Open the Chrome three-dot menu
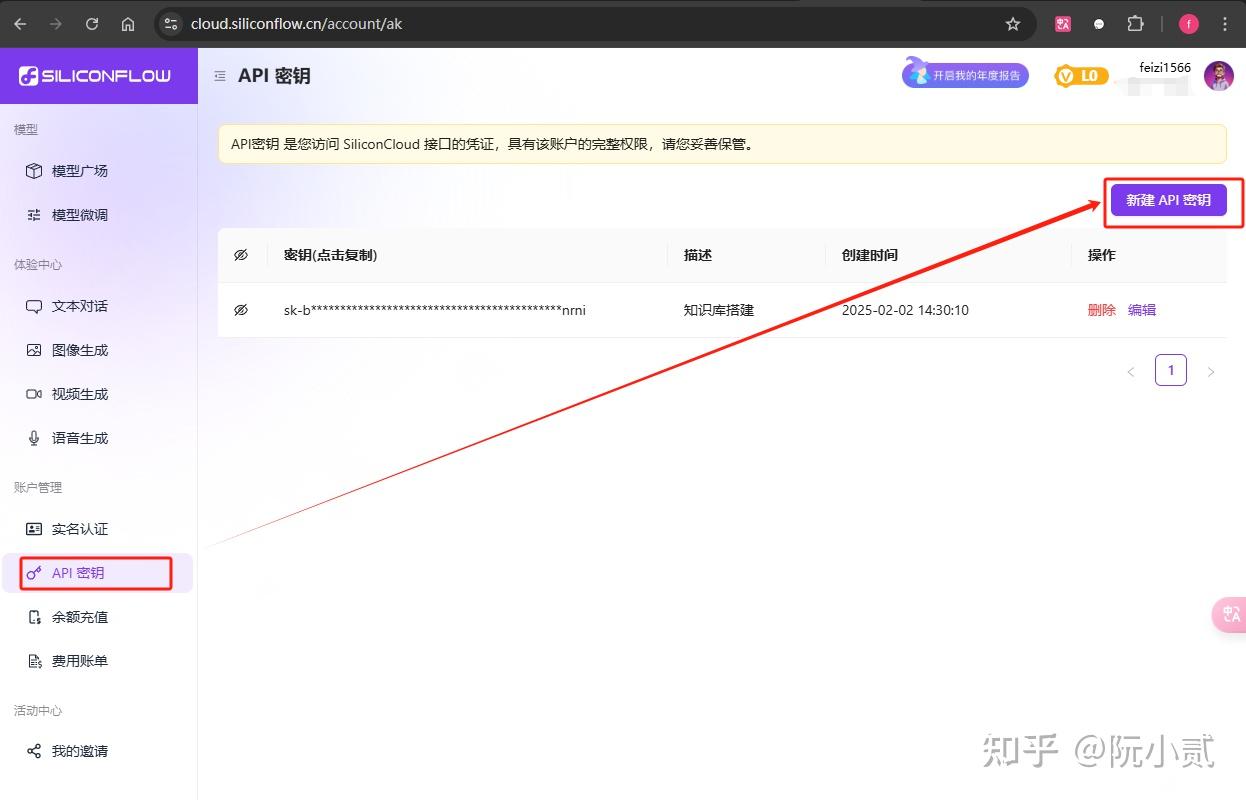Image resolution: width=1246 pixels, height=800 pixels. (x=1225, y=24)
